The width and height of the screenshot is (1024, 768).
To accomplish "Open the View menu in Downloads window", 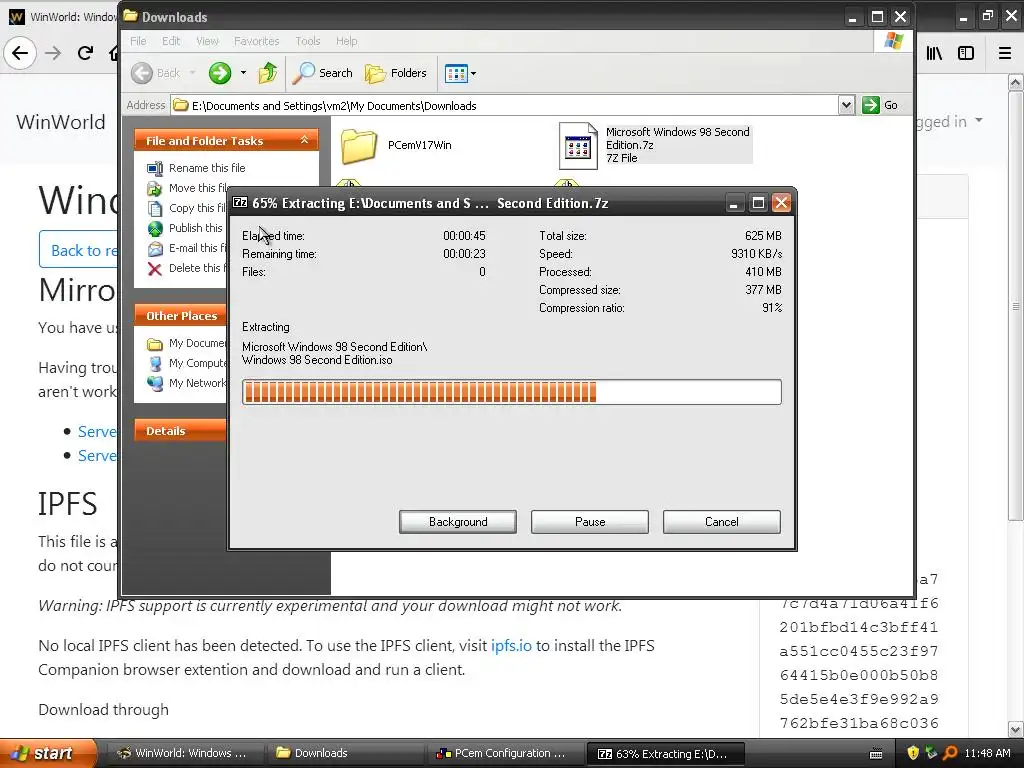I will 207,41.
